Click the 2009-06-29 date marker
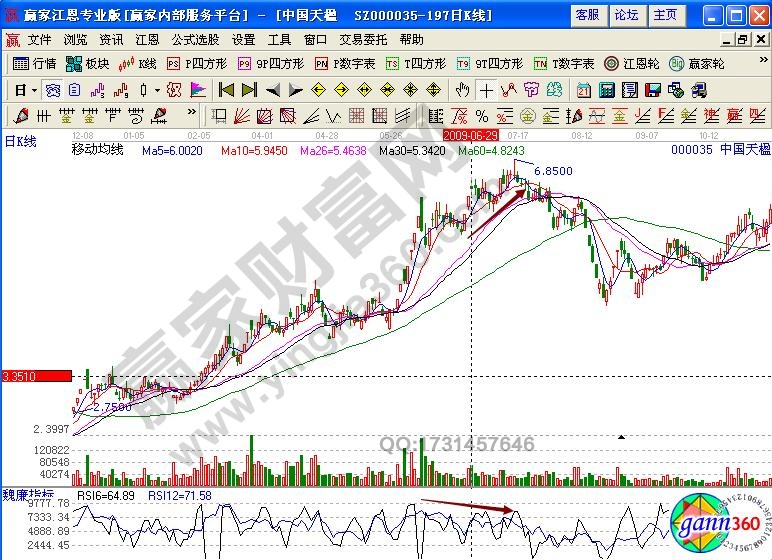The width and height of the screenshot is (772, 560). (470, 133)
